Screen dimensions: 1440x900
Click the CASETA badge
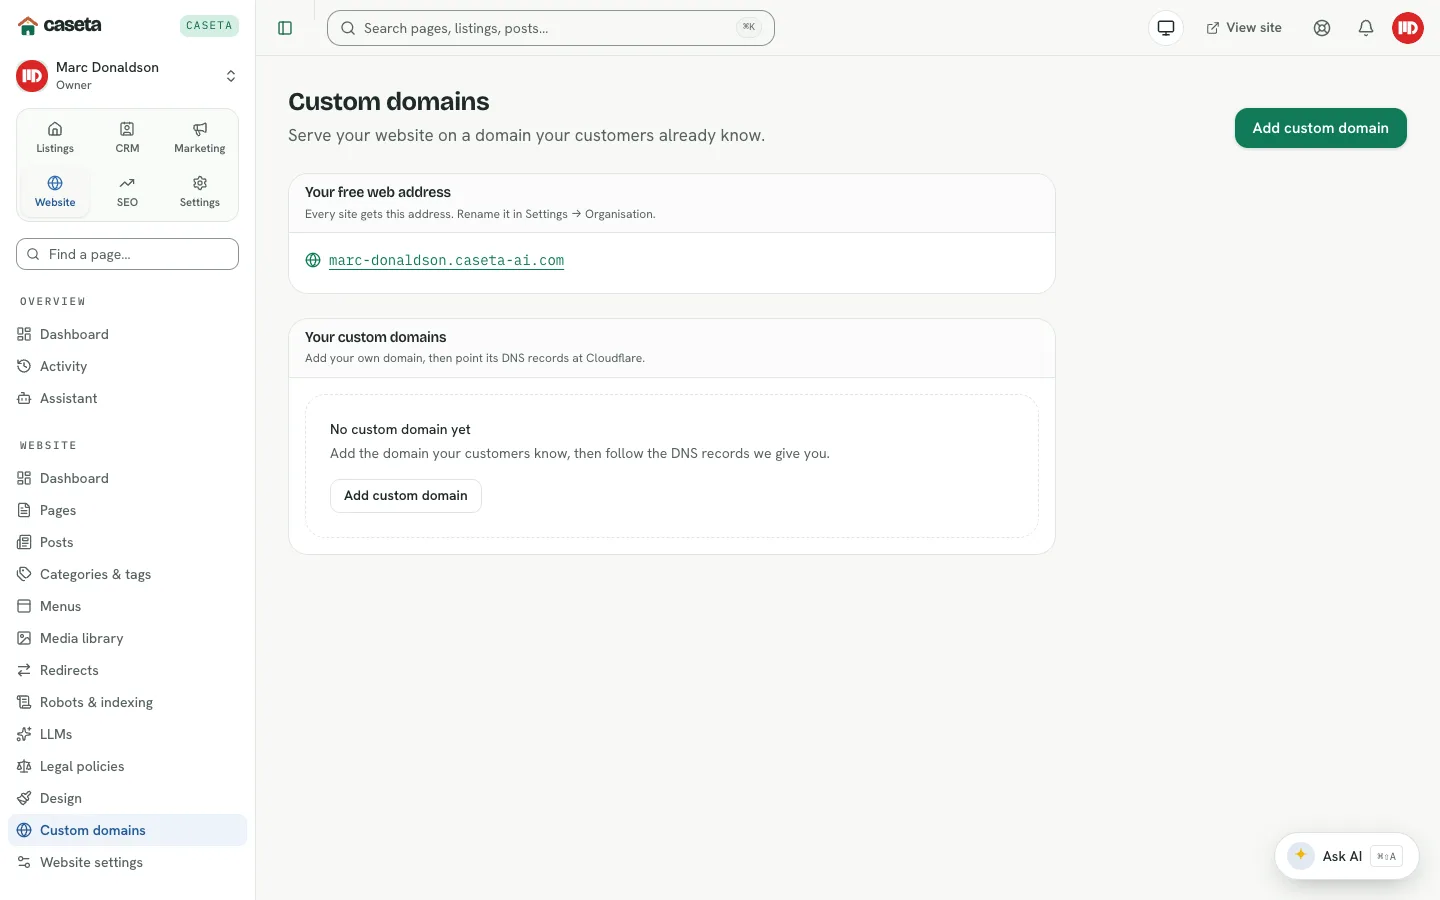click(x=209, y=26)
